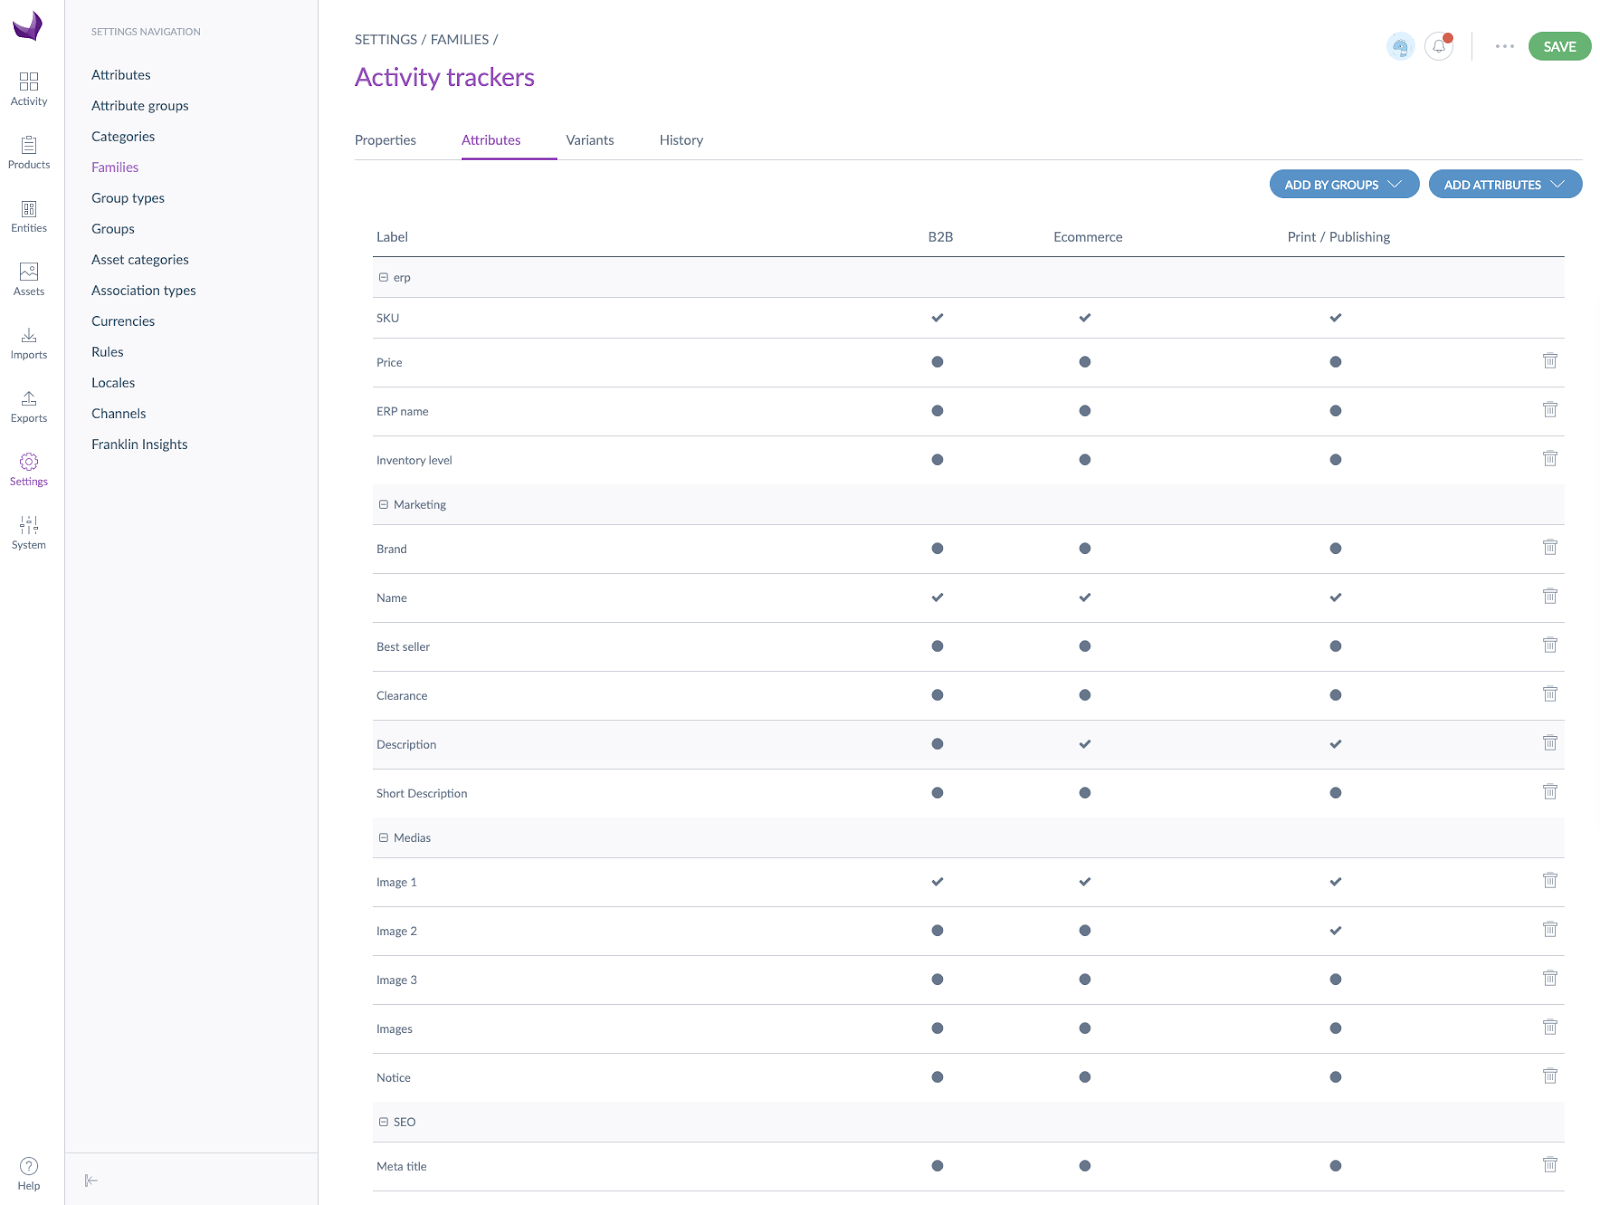Screen dimensions: 1600x1205
Task: Delete the Inventory level attribute
Action: pos(1550,458)
